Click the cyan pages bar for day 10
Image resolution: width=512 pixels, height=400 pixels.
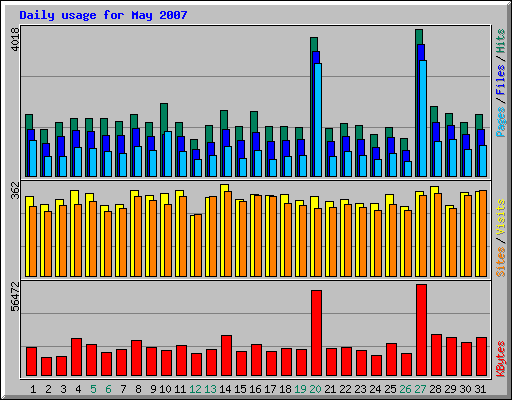(168, 154)
